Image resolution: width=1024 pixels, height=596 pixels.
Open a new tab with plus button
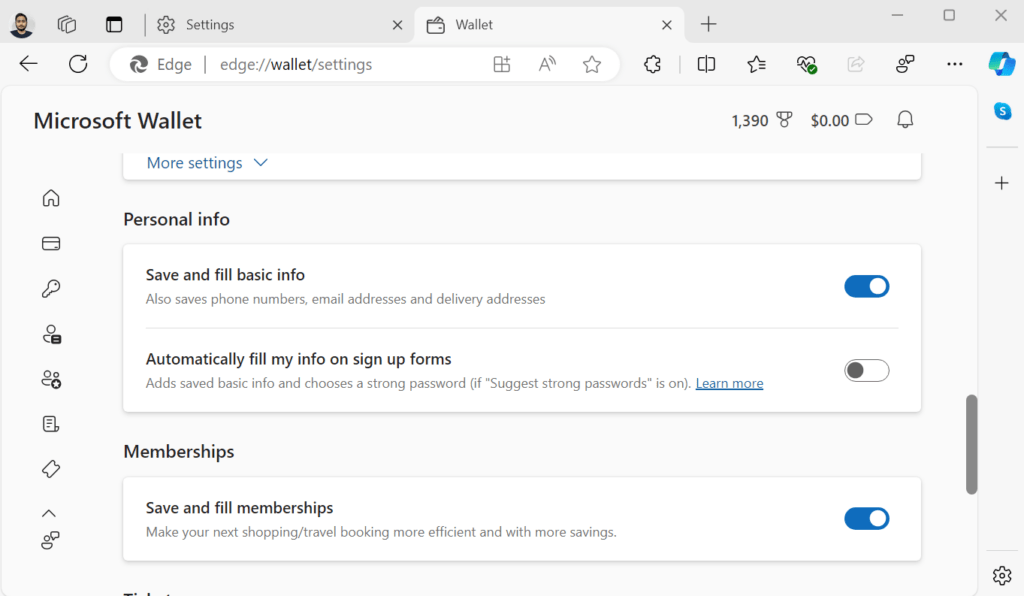(709, 24)
